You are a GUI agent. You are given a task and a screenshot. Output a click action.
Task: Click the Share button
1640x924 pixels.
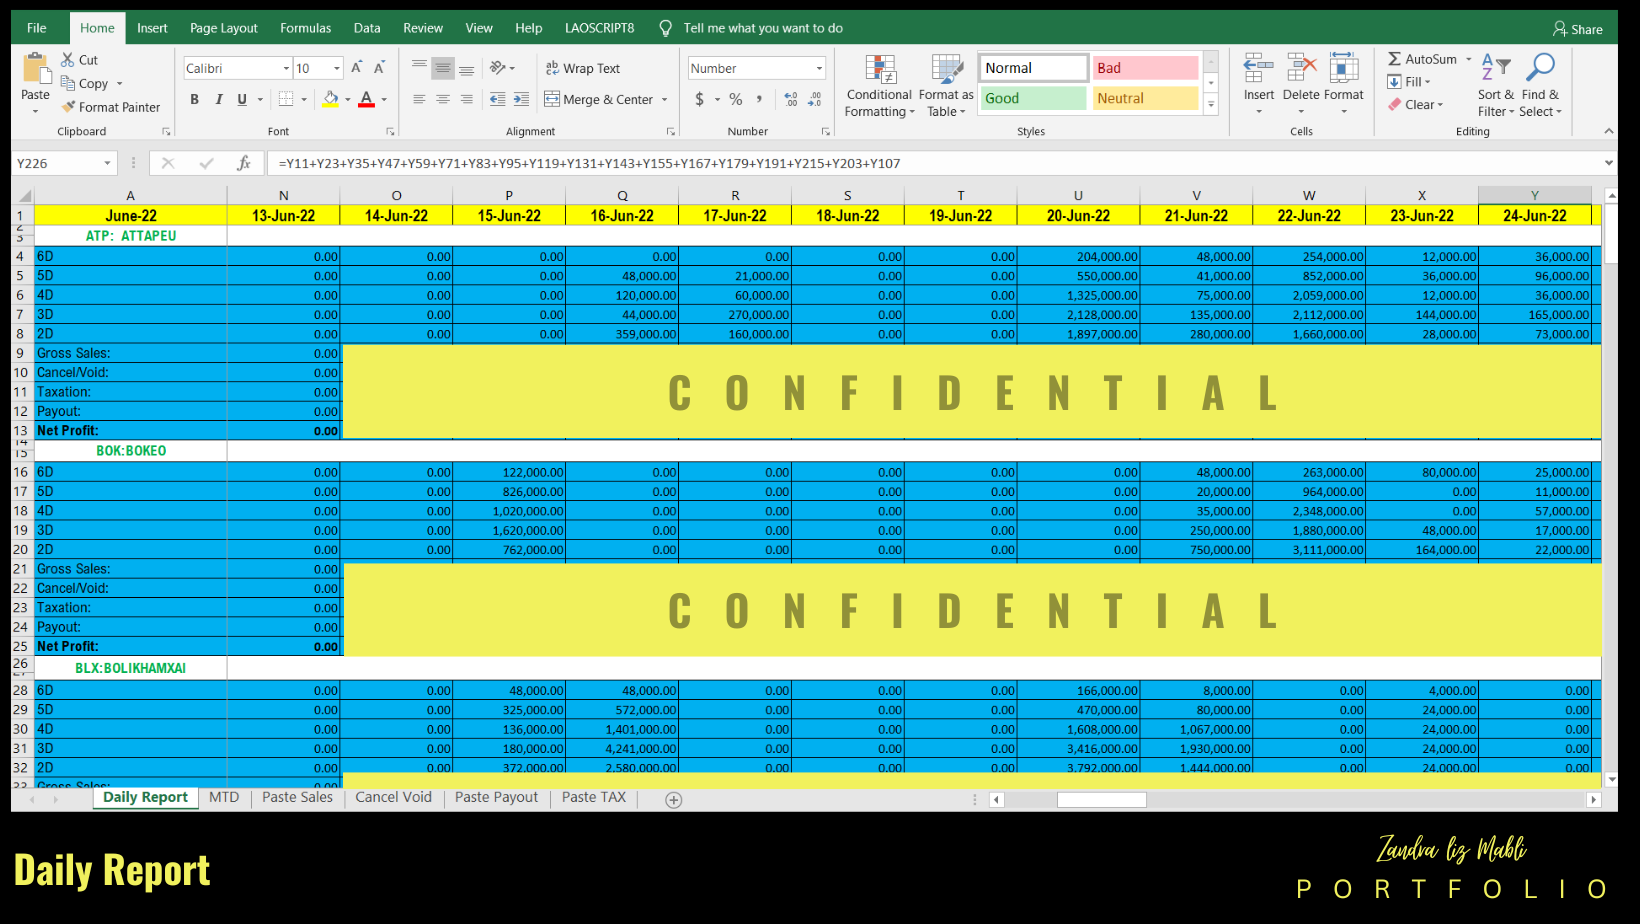(x=1577, y=29)
